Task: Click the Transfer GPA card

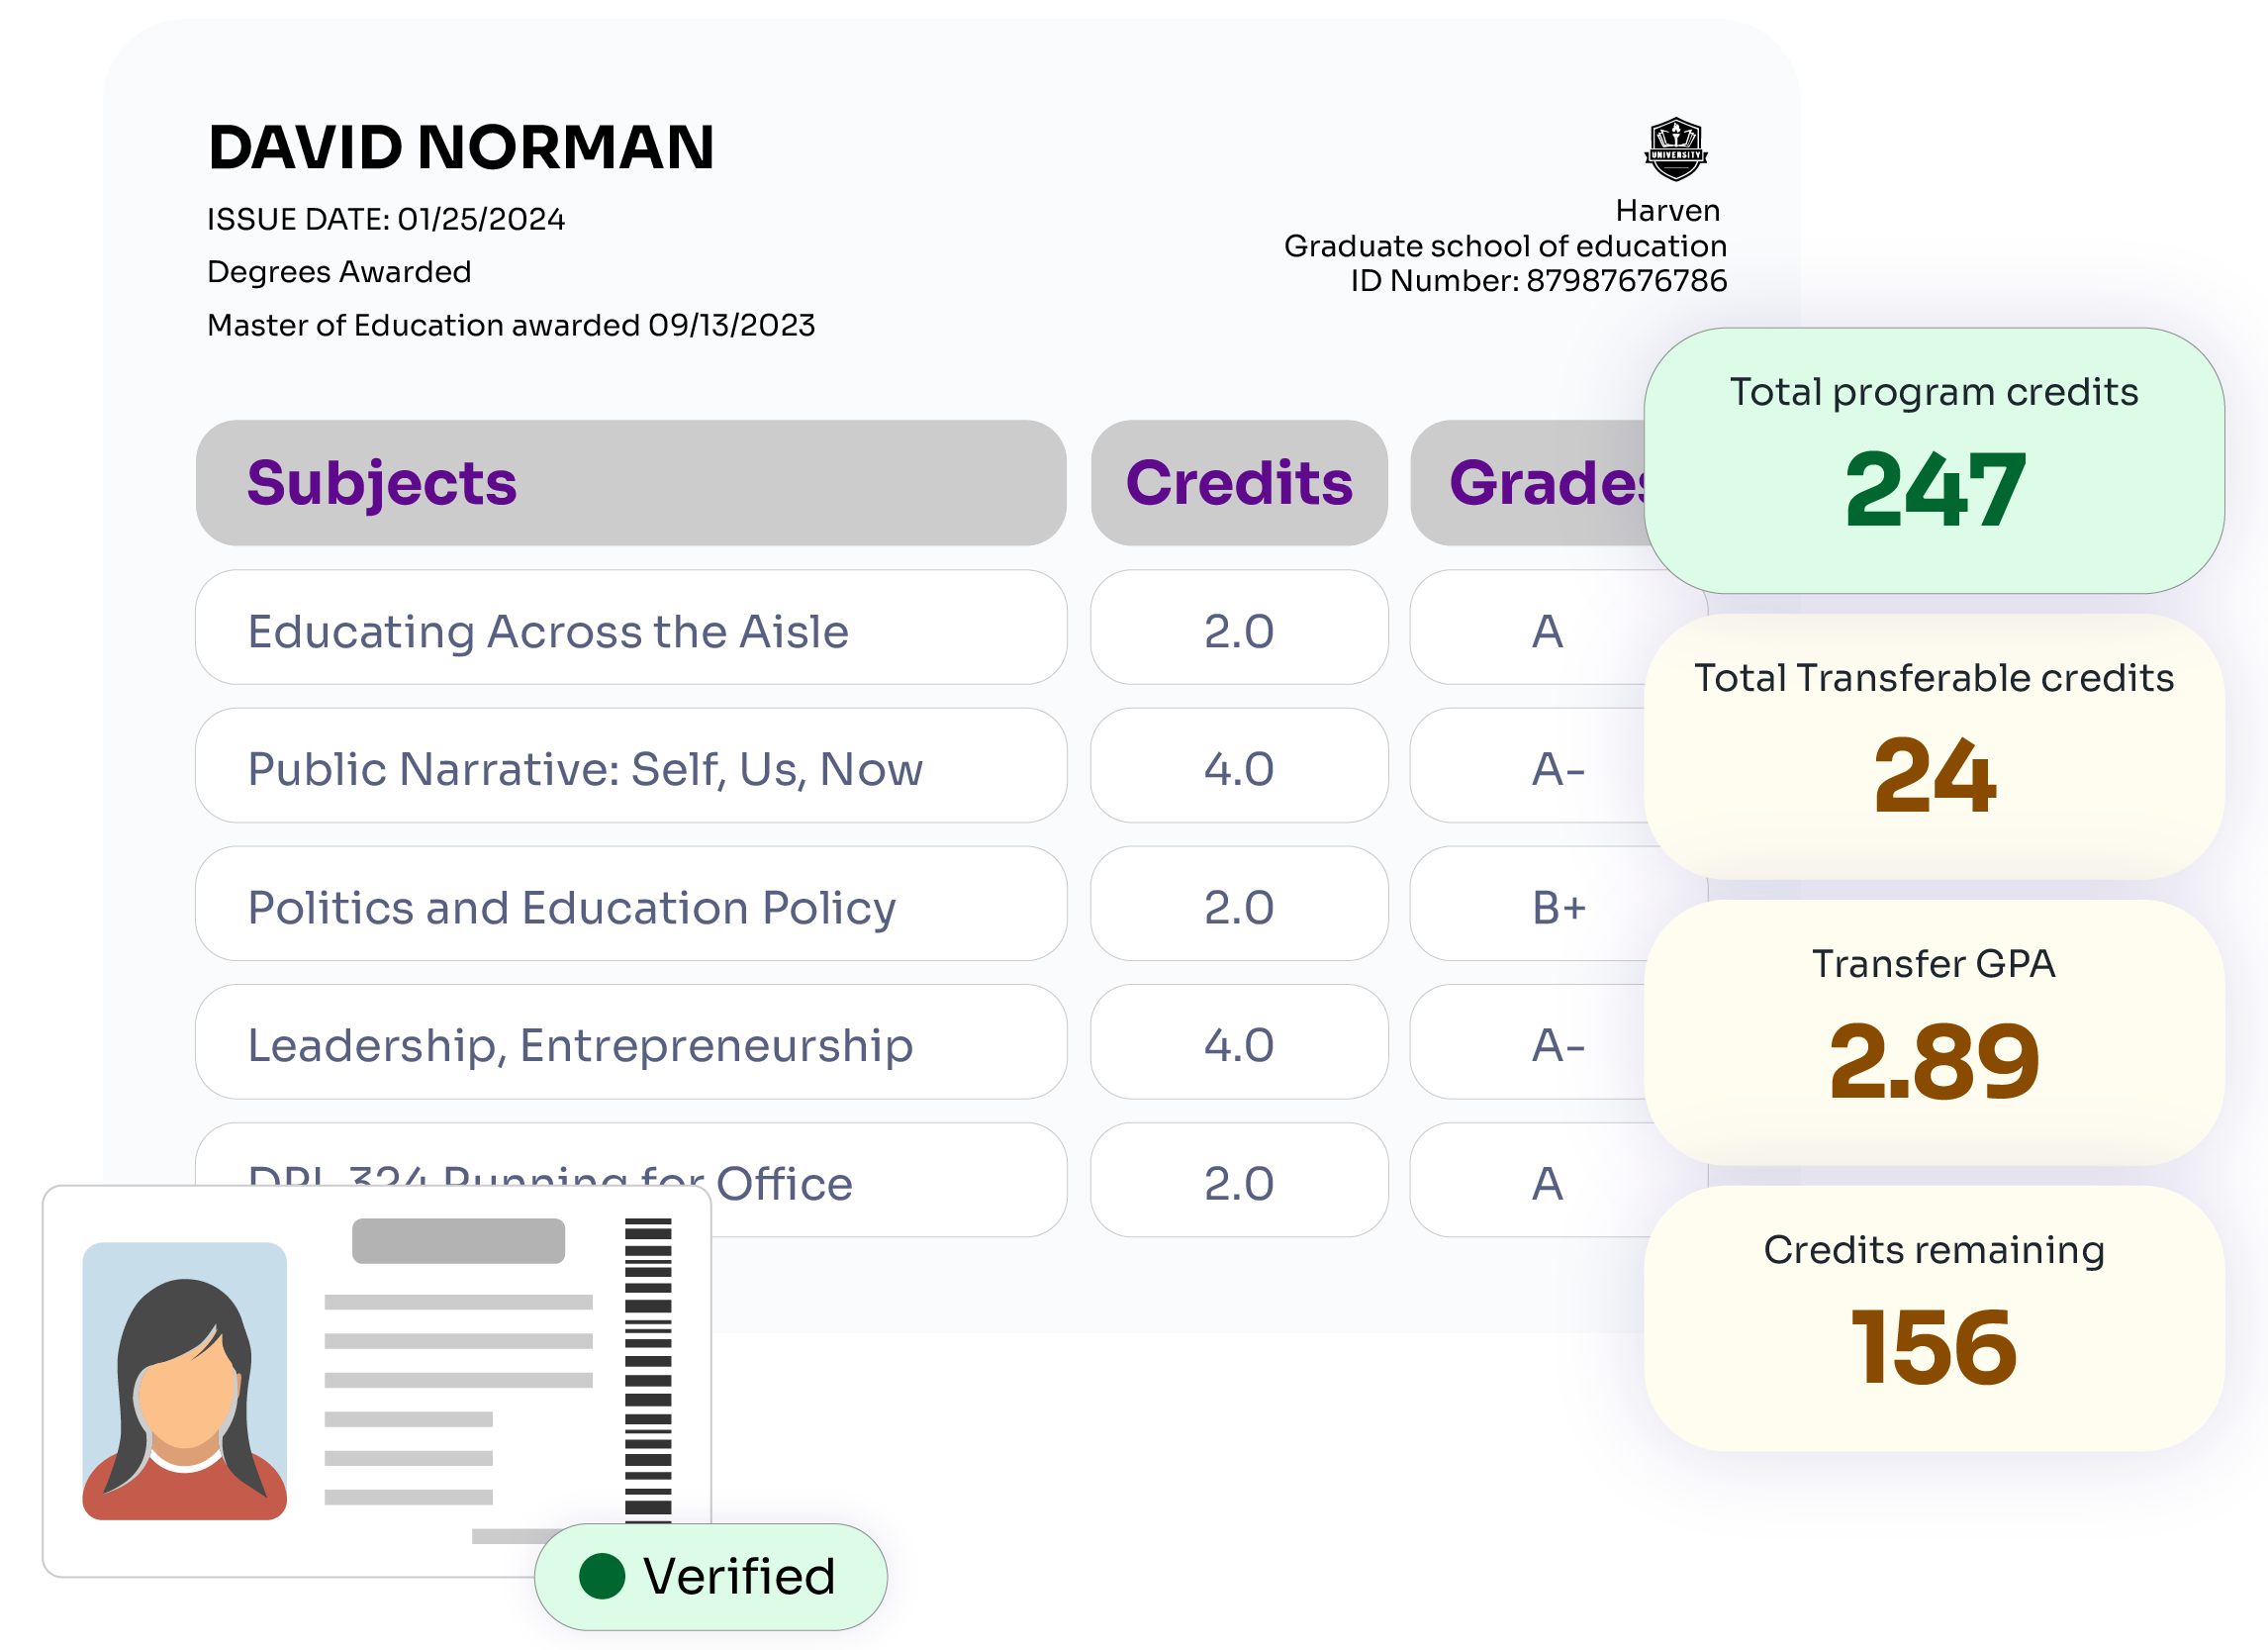Action: (x=1933, y=1032)
